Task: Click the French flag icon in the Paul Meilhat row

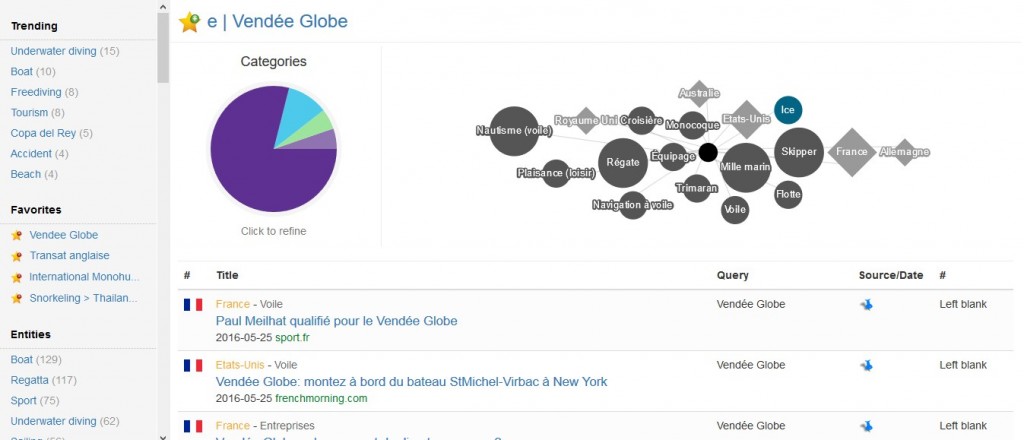Action: click(x=193, y=305)
